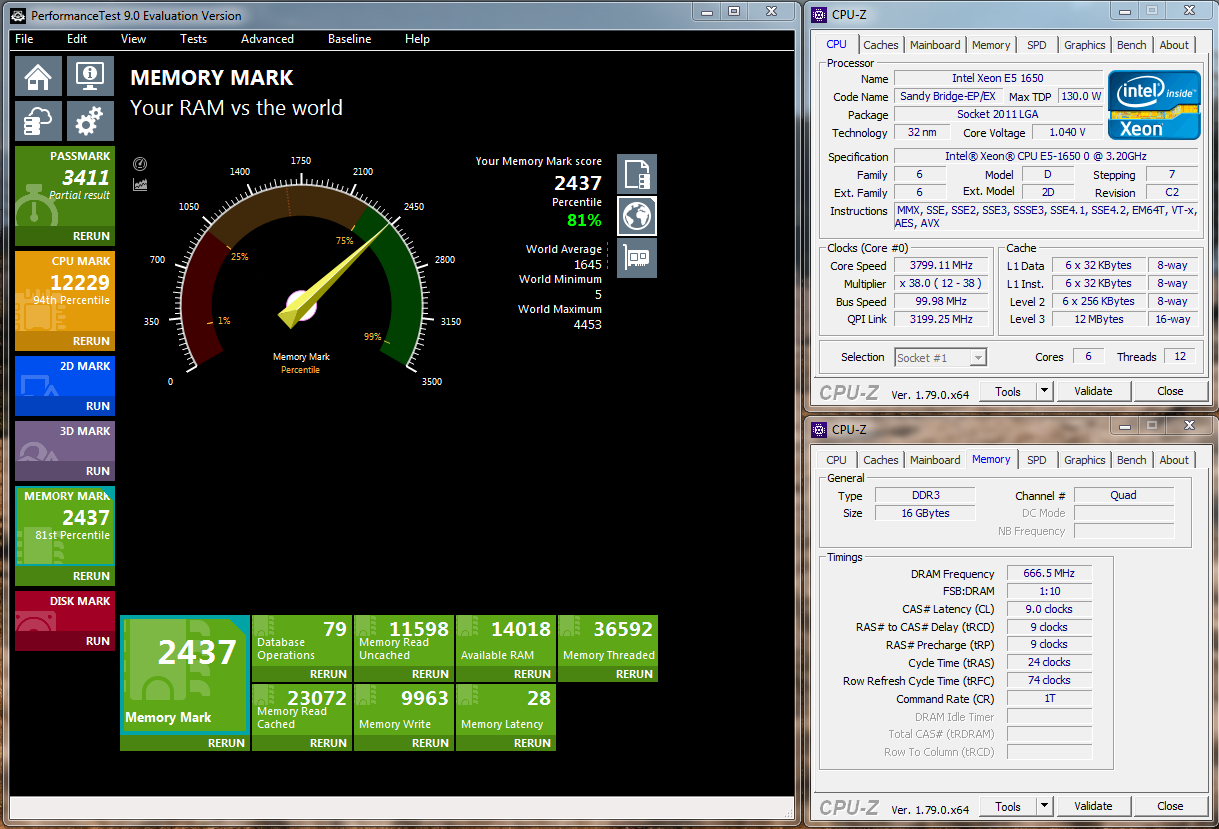1219x829 pixels.
Task: Save results with the document icon
Action: point(637,174)
